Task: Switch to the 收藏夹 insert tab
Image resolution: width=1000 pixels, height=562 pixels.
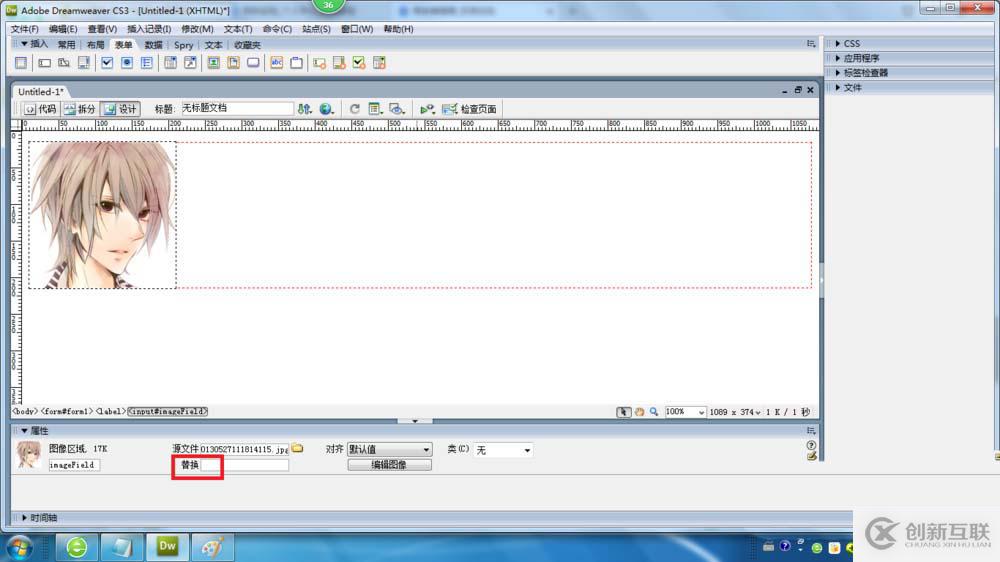Action: pyautogui.click(x=247, y=45)
